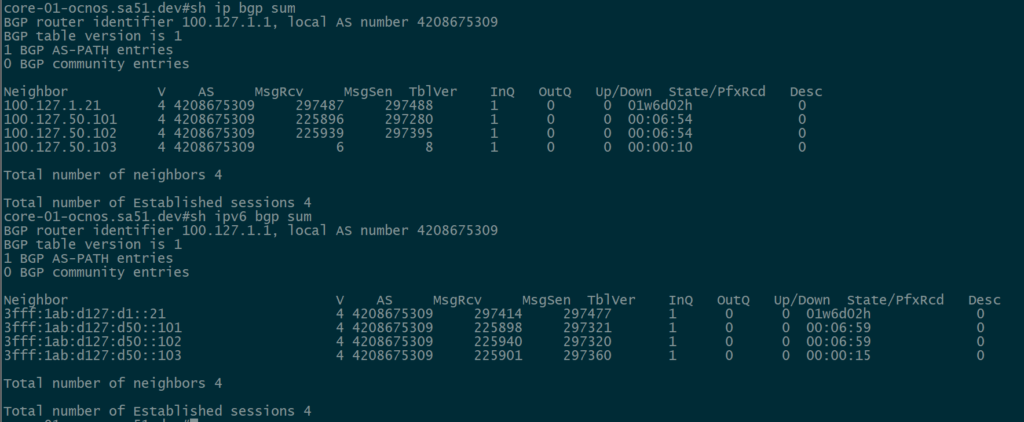Image resolution: width=1024 pixels, height=422 pixels.
Task: Click IPv6 neighbor 3fff:1ab:d127:d50::103
Action: pyautogui.click(x=93, y=355)
